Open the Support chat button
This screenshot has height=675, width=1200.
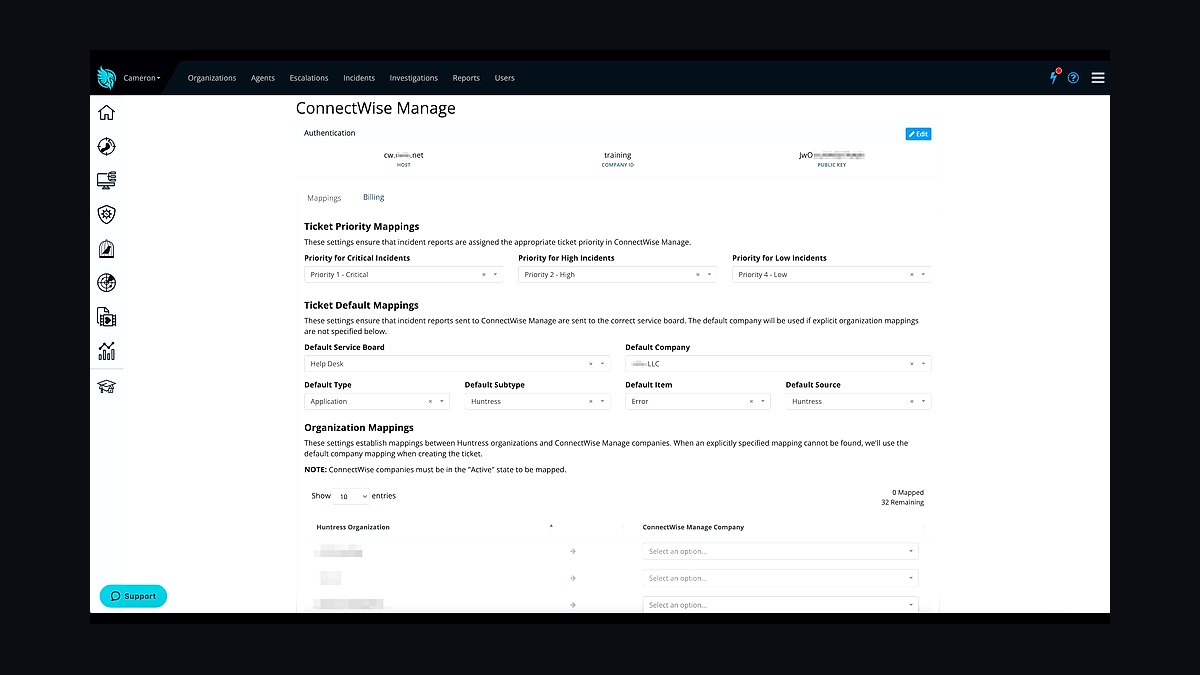coord(134,596)
